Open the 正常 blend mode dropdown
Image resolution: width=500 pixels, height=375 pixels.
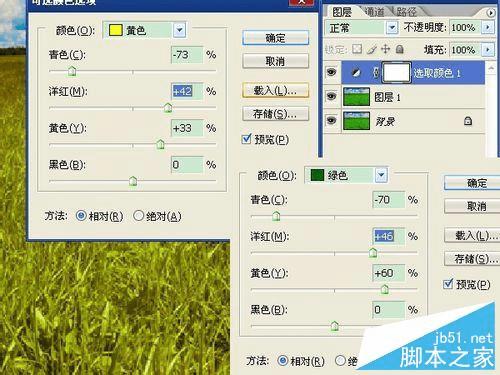[x=392, y=27]
